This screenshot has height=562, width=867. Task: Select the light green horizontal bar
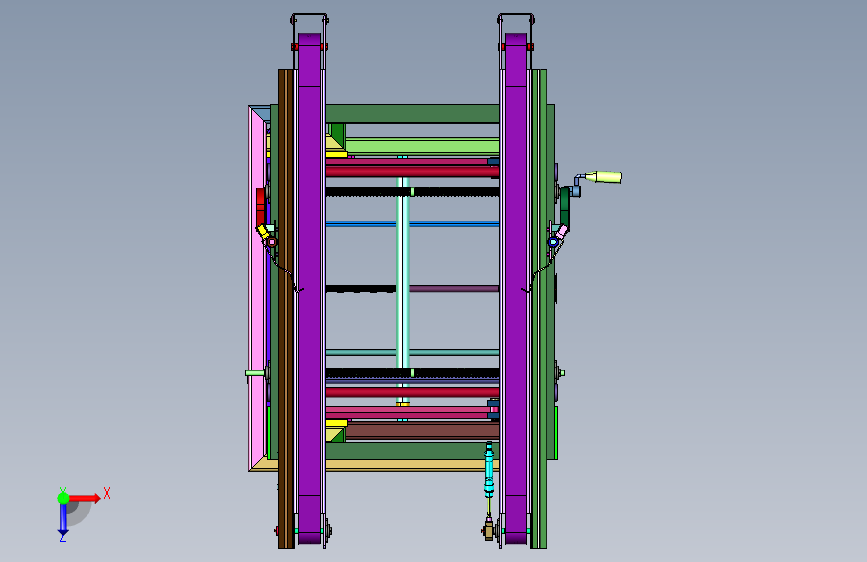click(422, 147)
